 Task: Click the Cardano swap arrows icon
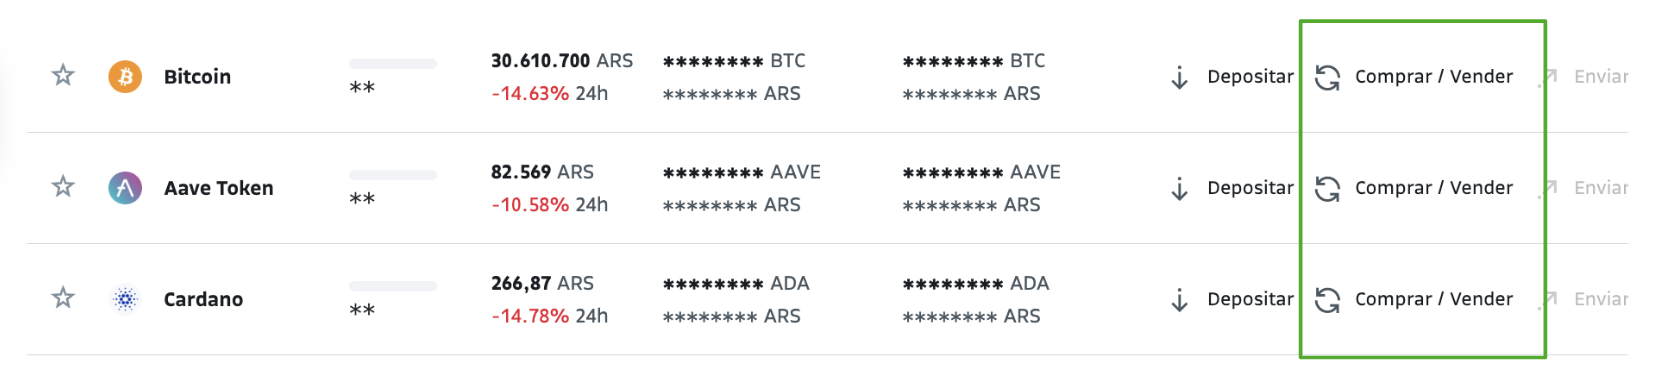1327,299
